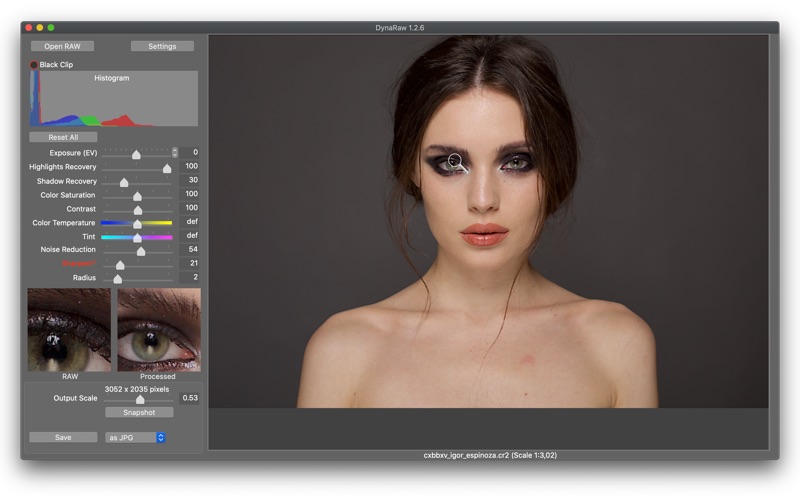
Task: Click the Sharpen slider handle
Action: click(120, 265)
